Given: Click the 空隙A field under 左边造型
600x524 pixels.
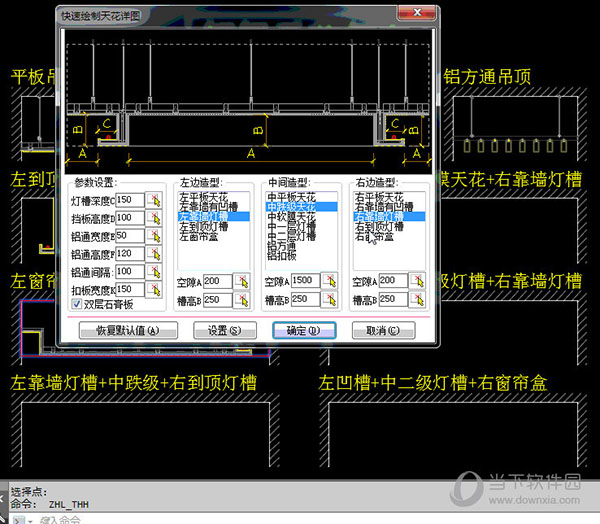Looking at the screenshot, I should pos(218,282).
